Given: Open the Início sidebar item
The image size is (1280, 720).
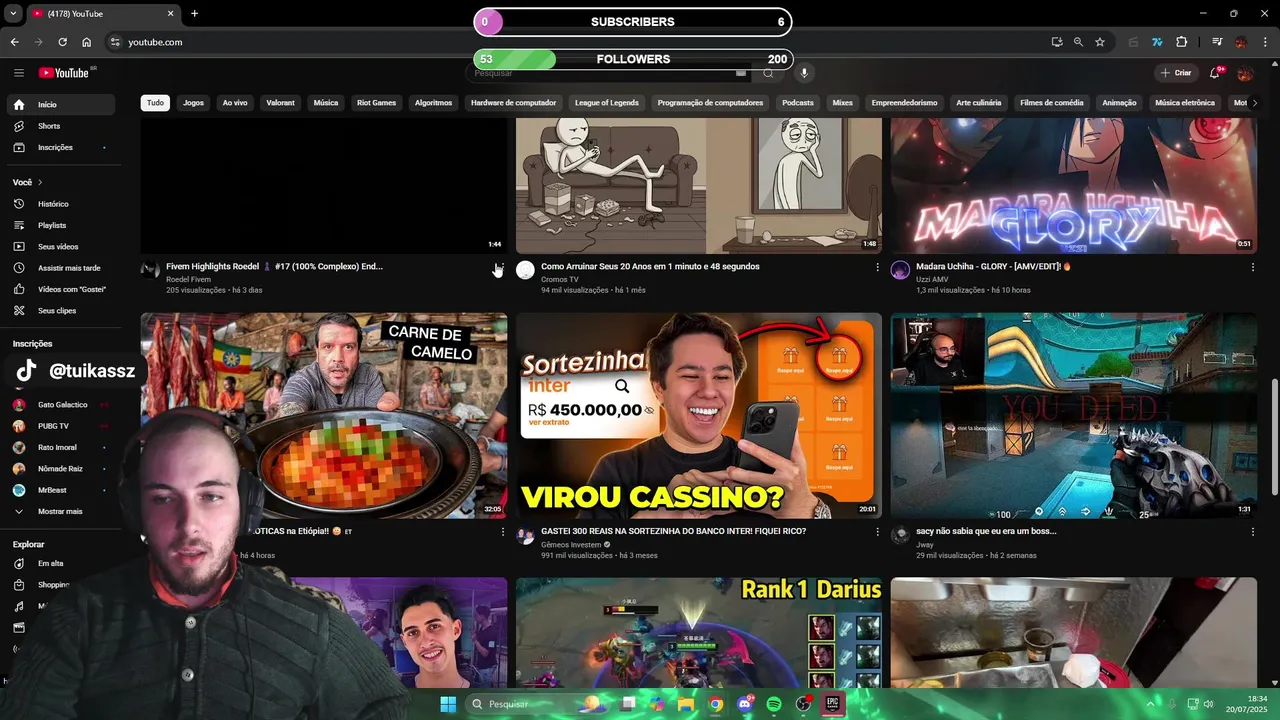Looking at the screenshot, I should point(60,104).
